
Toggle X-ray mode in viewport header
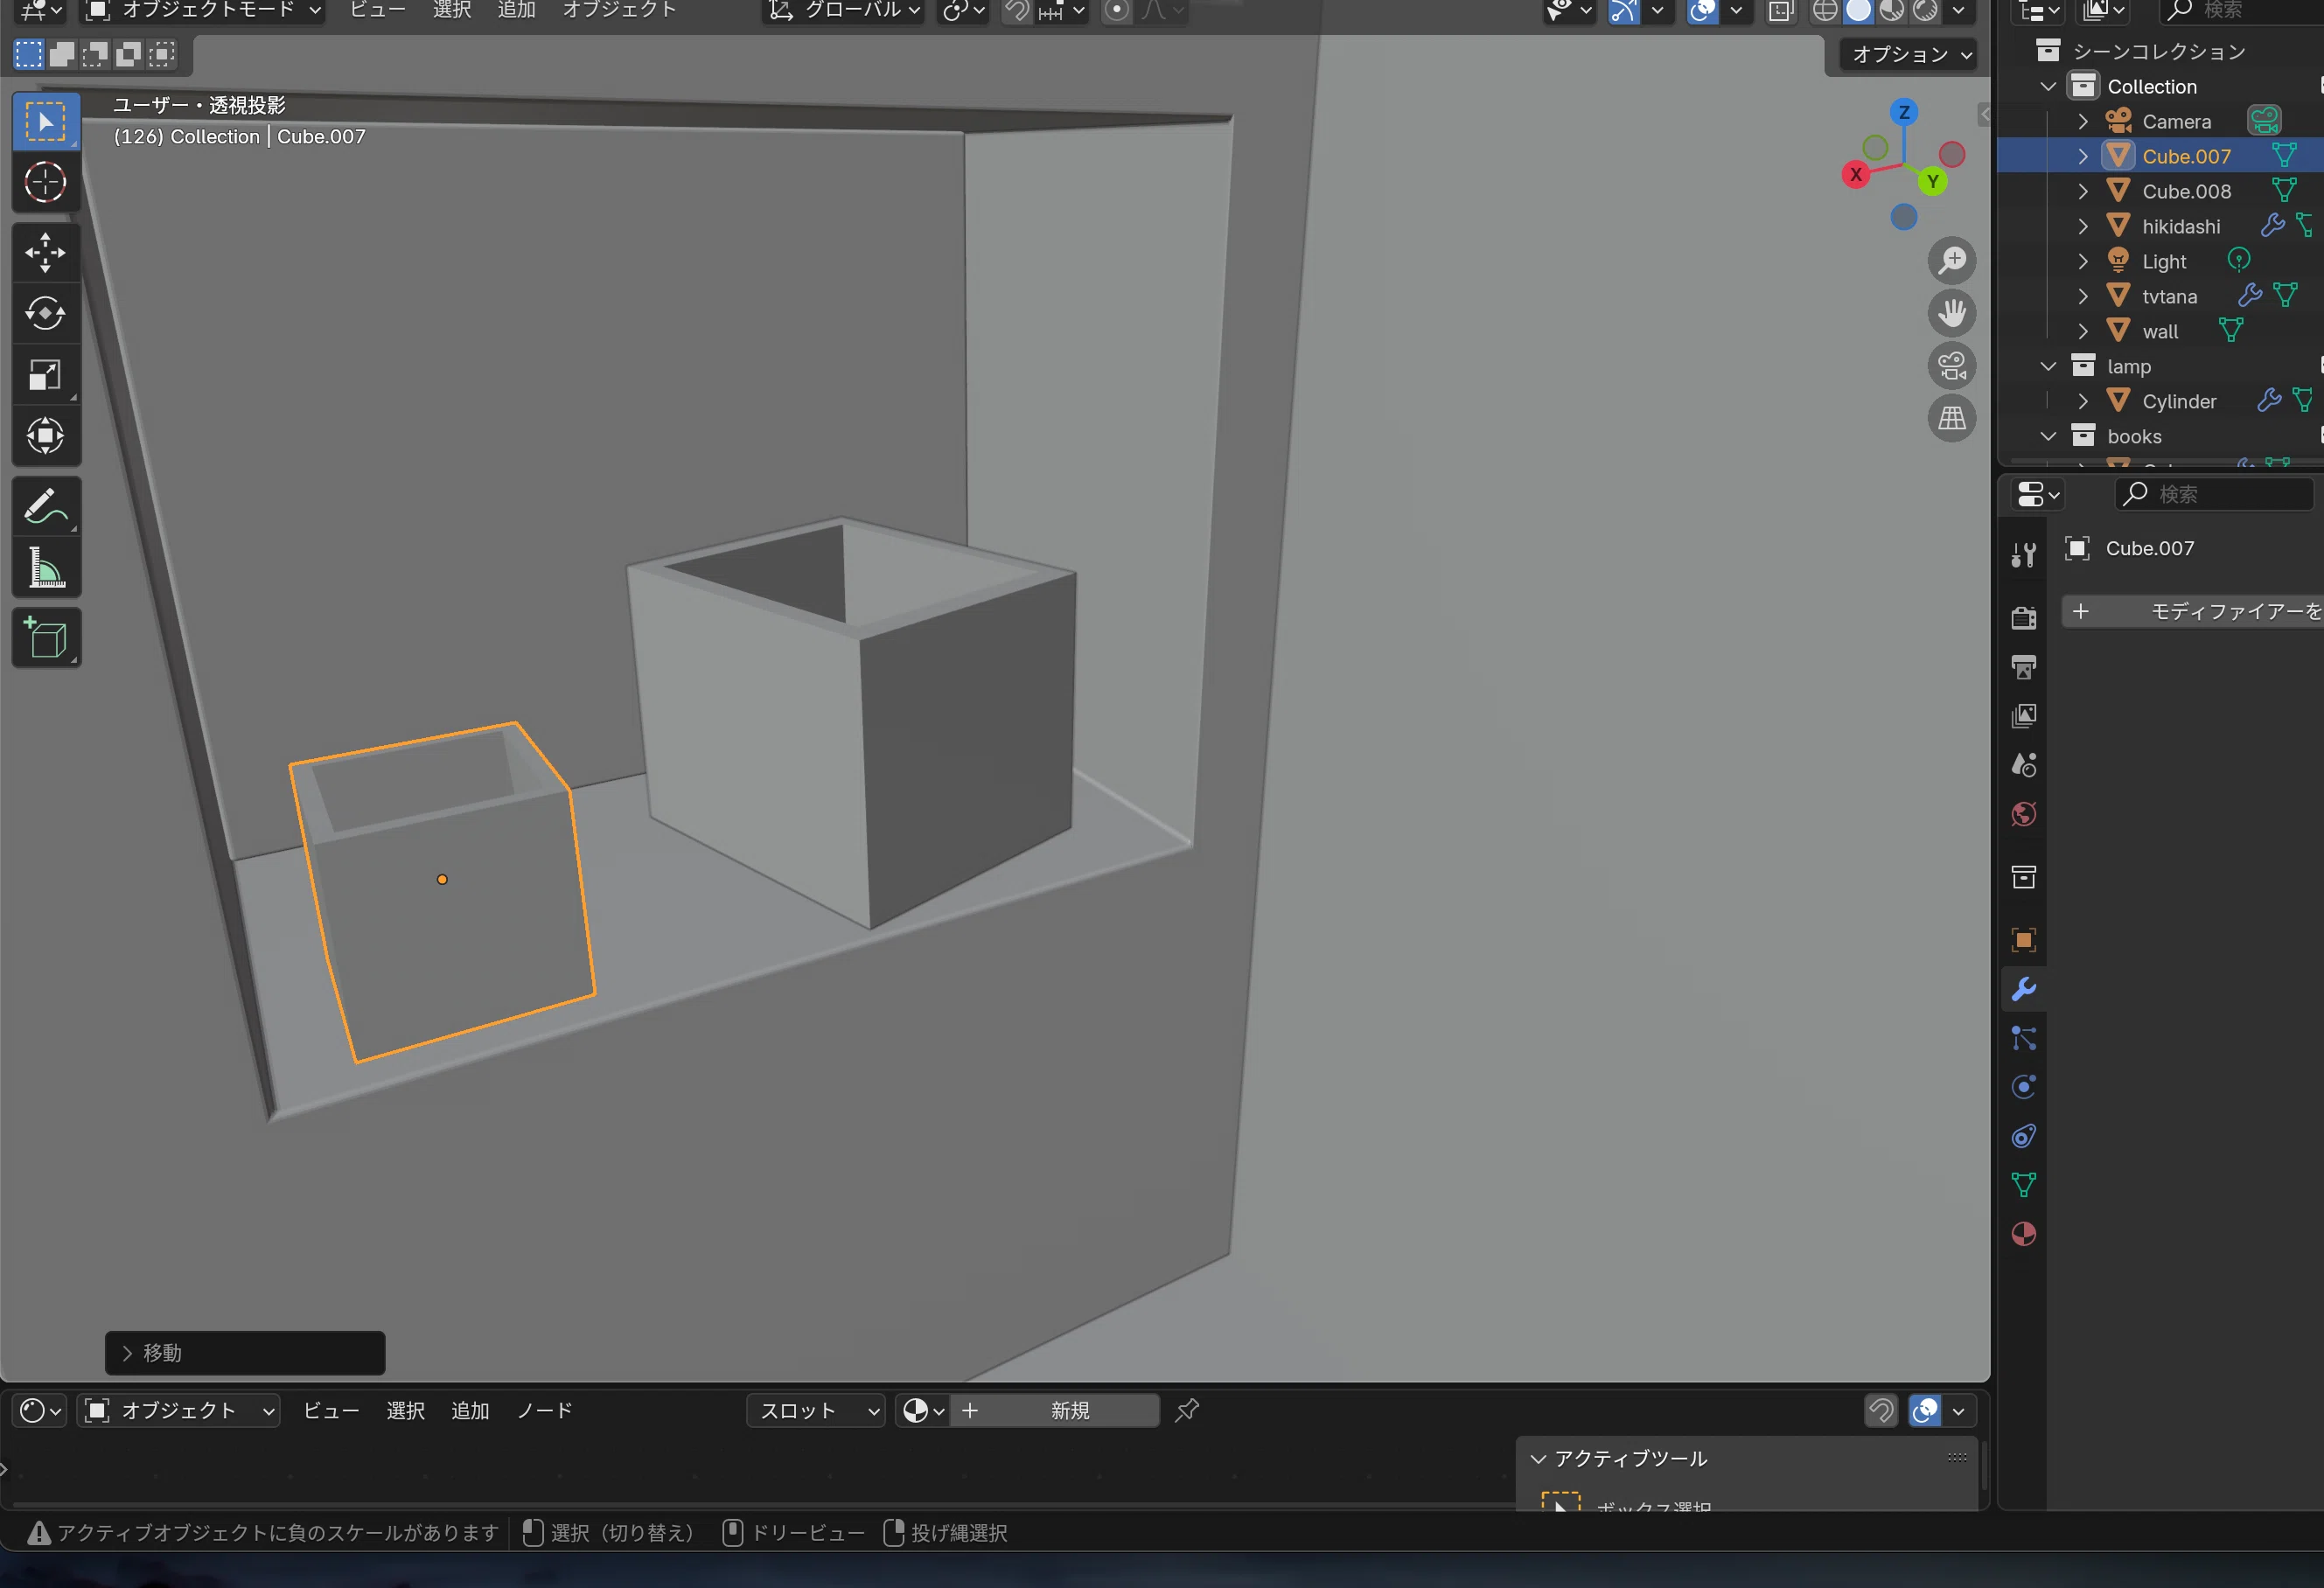click(x=1780, y=11)
